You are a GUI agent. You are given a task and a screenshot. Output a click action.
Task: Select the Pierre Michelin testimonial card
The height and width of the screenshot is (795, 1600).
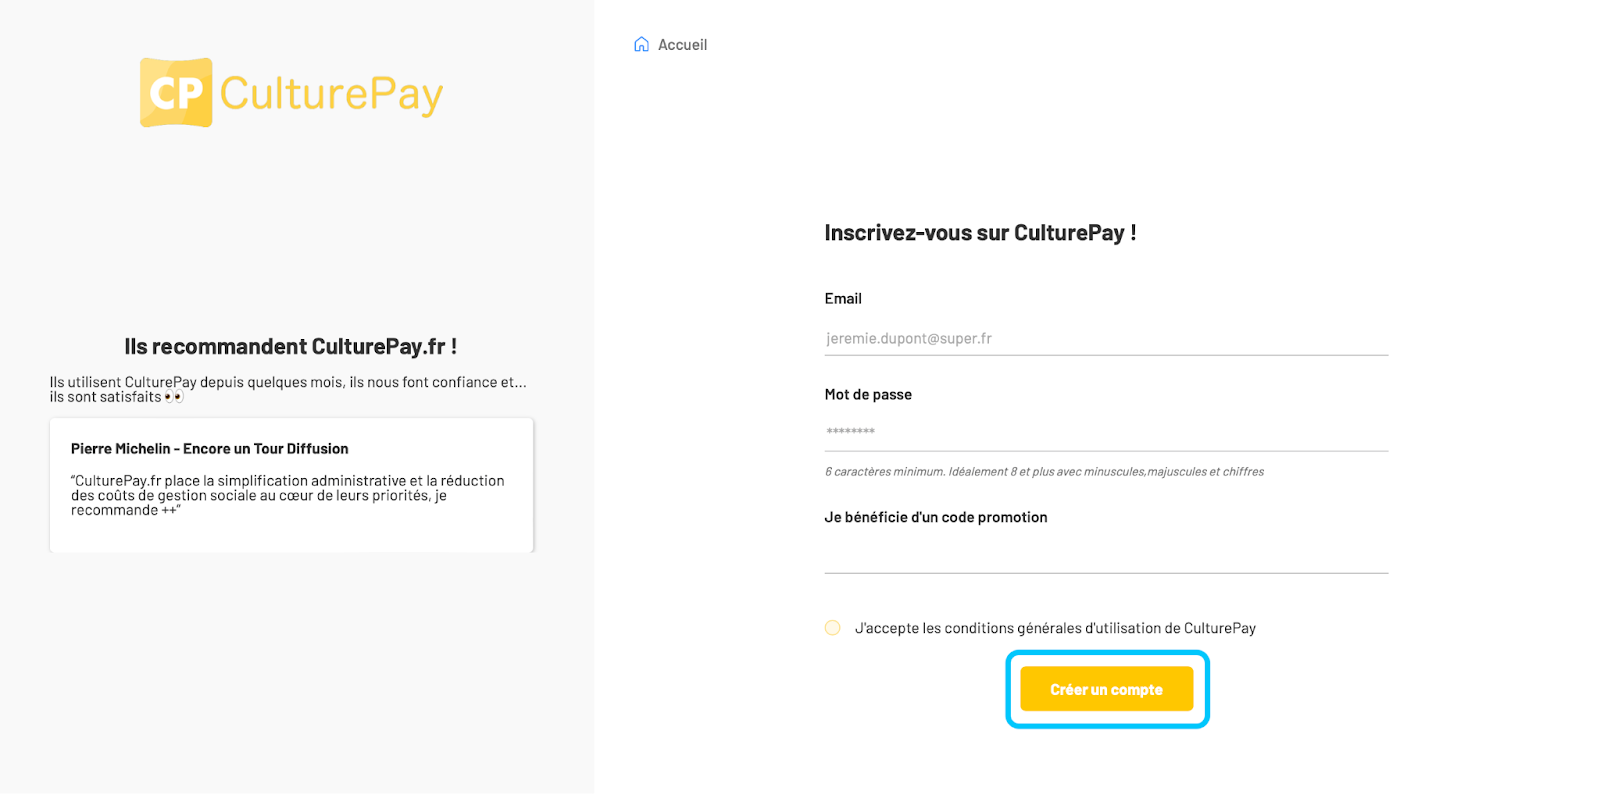[291, 485]
